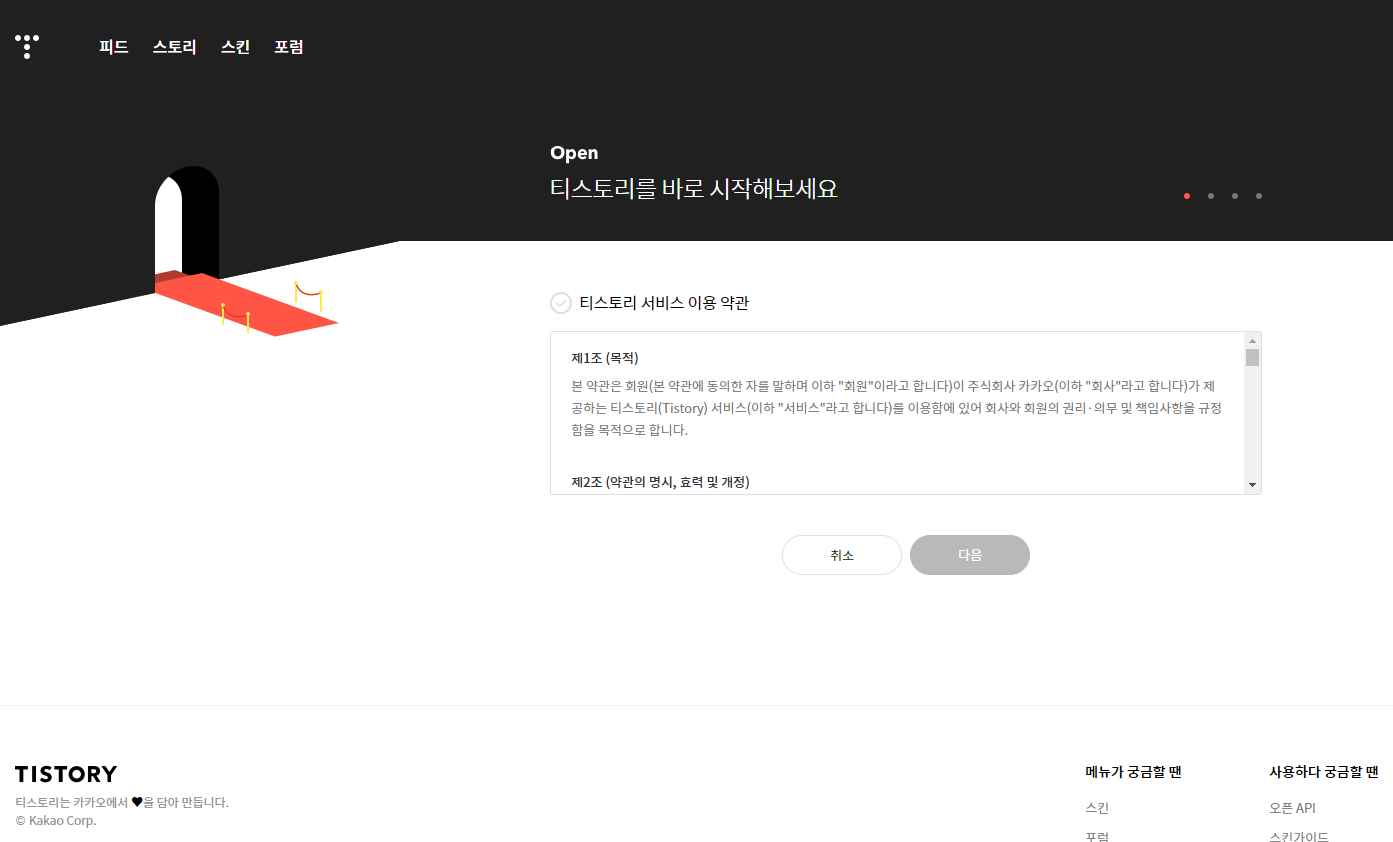
Task: Click the 메뉴가 궁금할 땐 heading
Action: 1134,772
